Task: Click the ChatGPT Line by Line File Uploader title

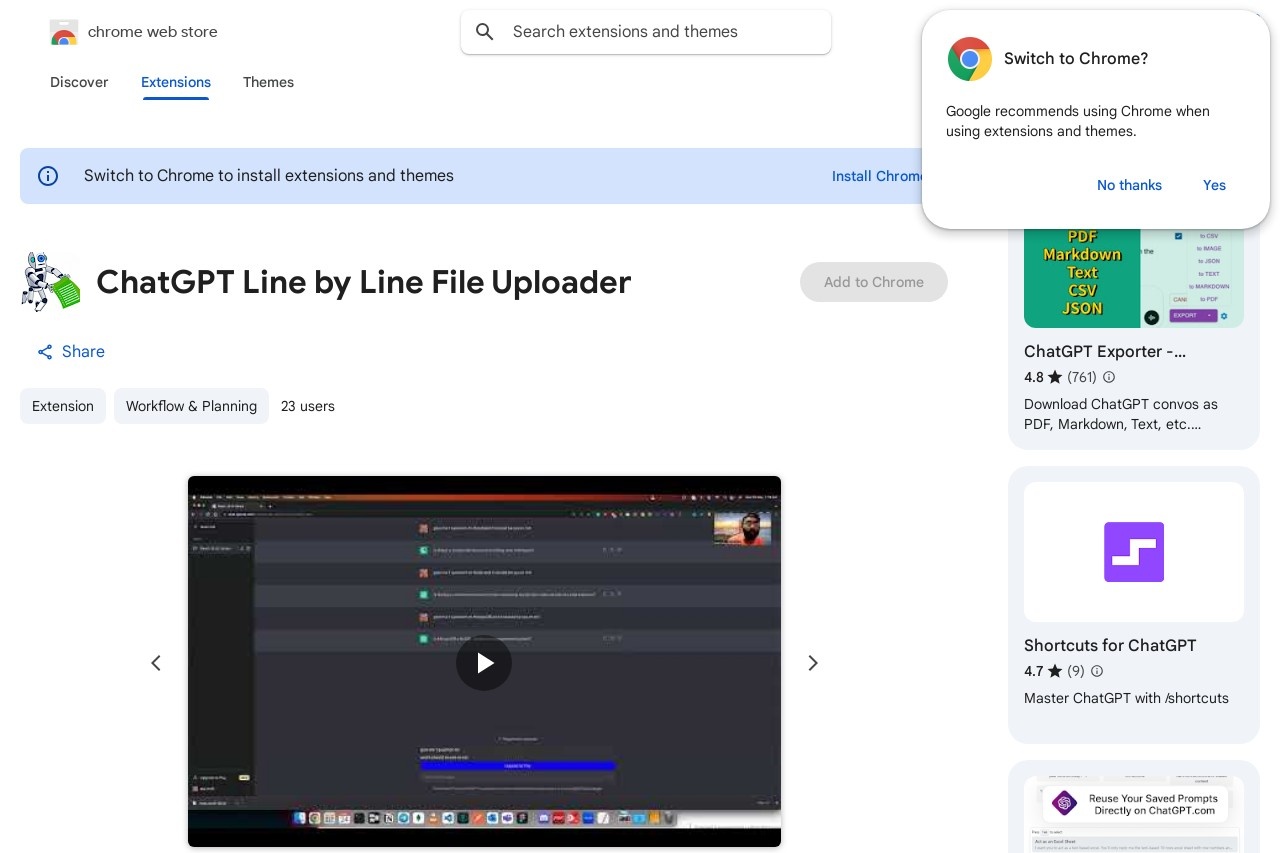Action: coord(364,282)
